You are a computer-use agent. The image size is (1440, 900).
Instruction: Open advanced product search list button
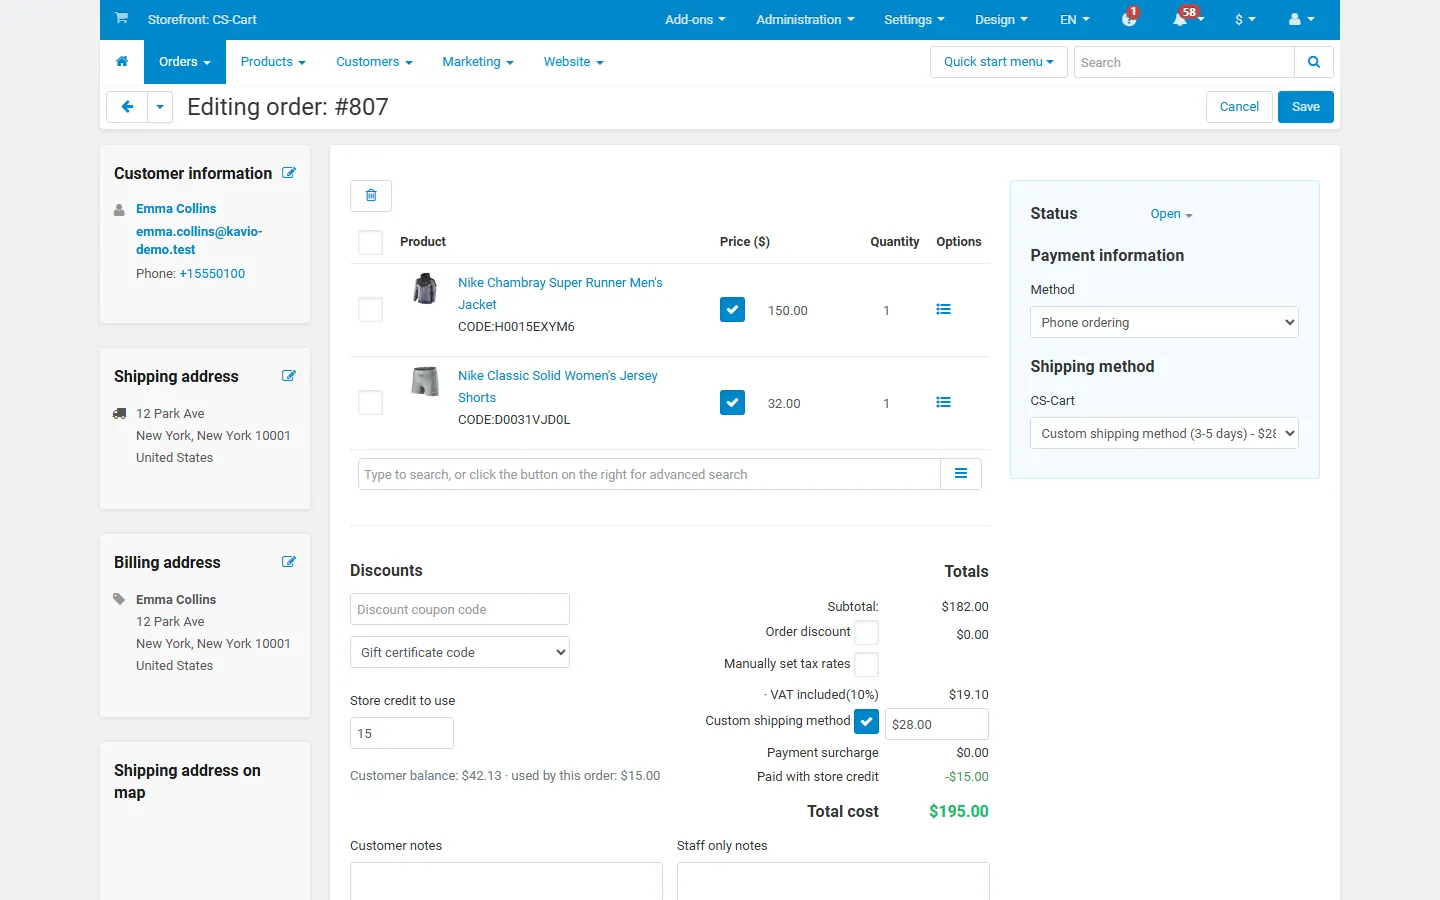coord(961,474)
